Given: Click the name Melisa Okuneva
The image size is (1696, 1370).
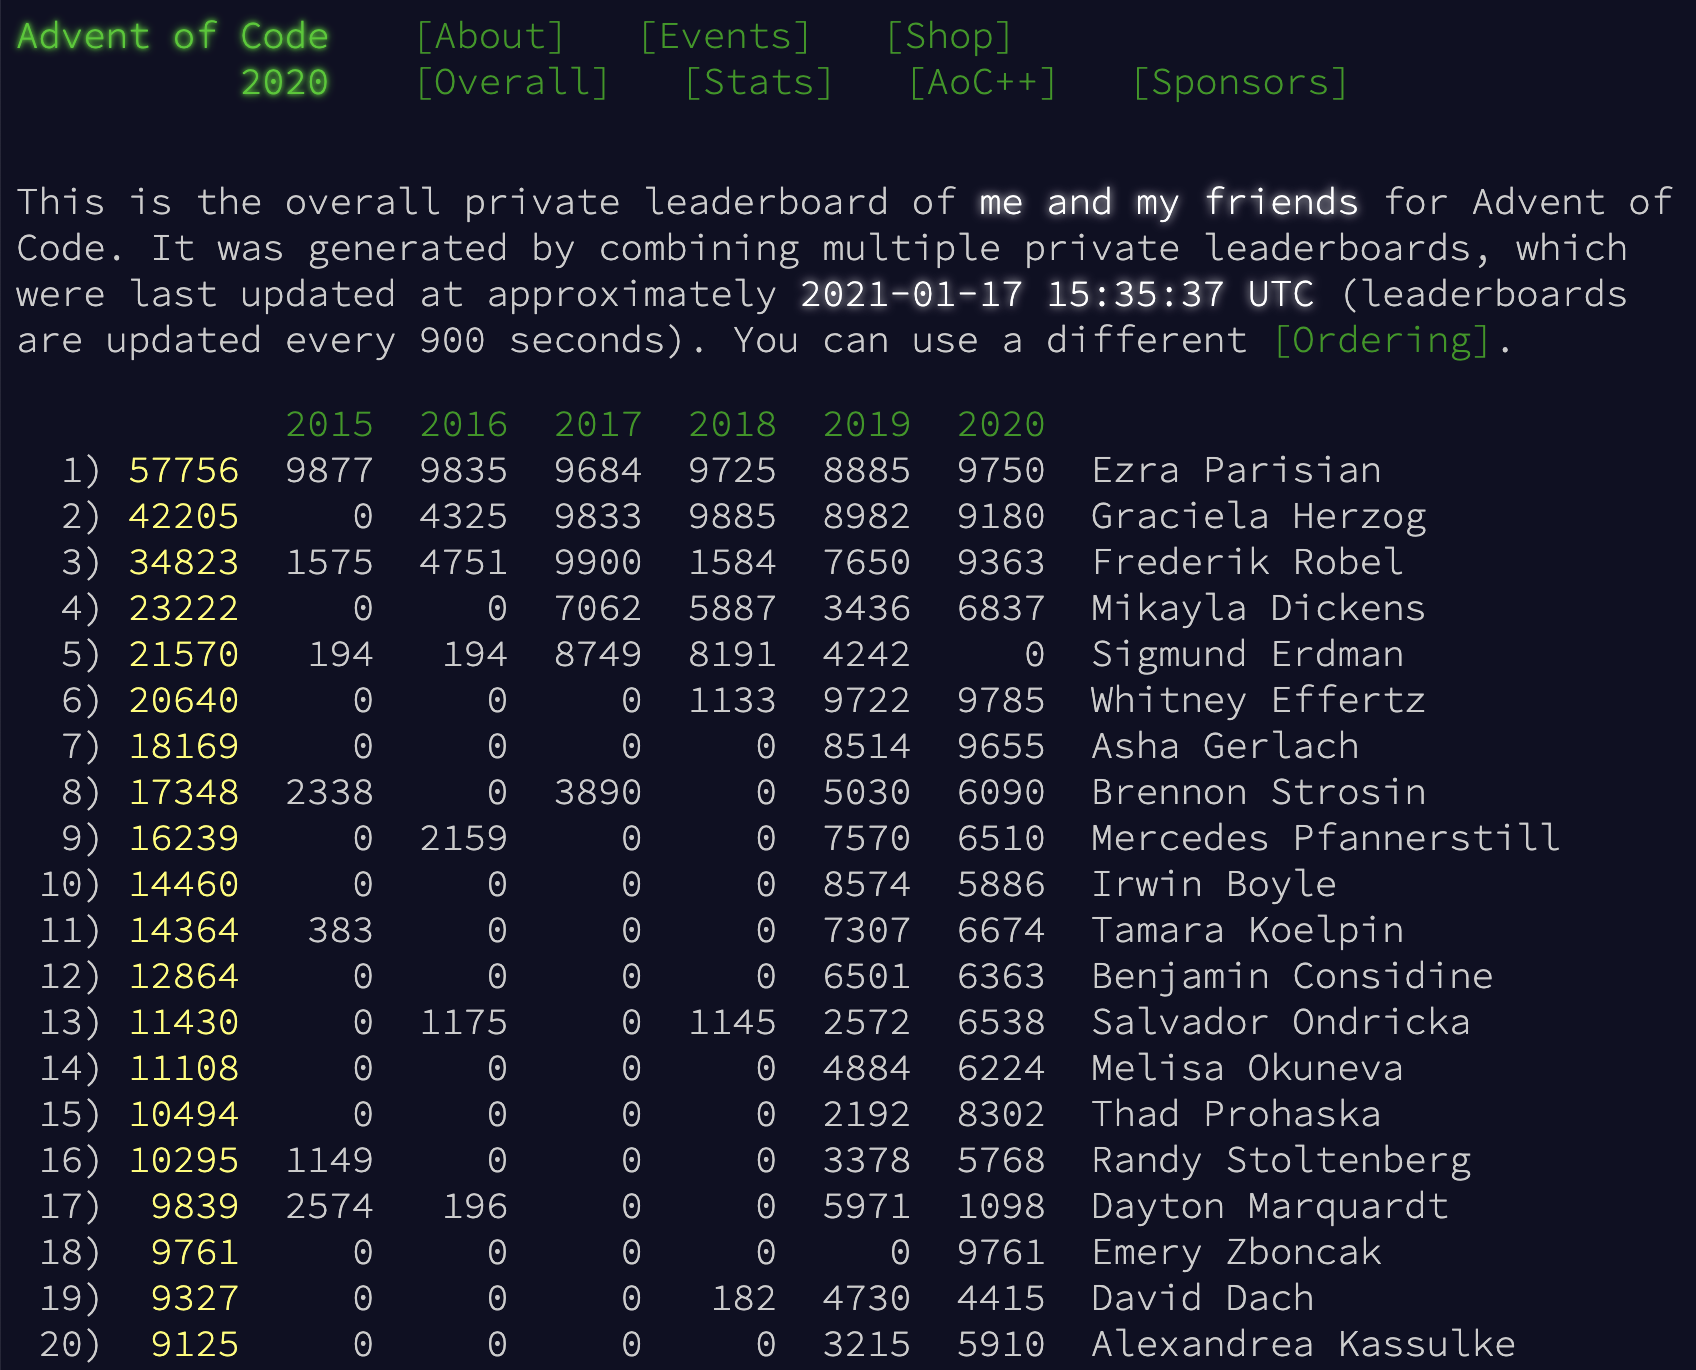Looking at the screenshot, I should [x=1248, y=1069].
